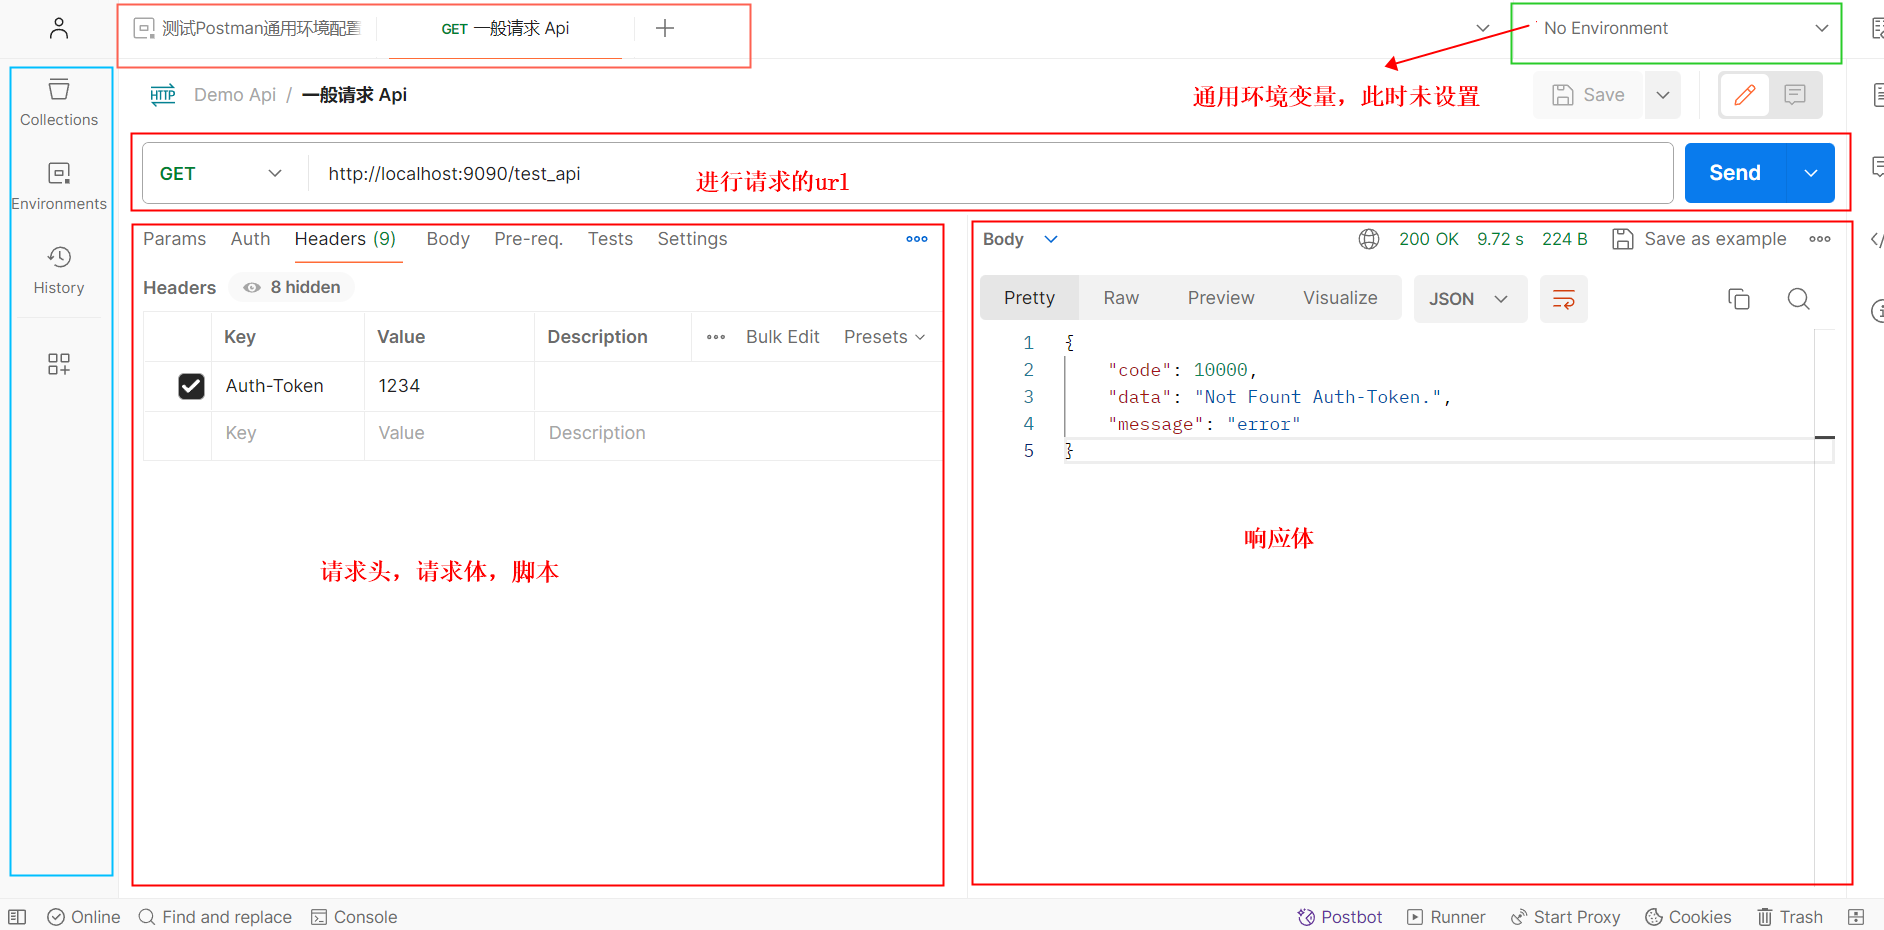Viewport: 1884px width, 930px height.
Task: Add a new request tab
Action: click(x=665, y=28)
